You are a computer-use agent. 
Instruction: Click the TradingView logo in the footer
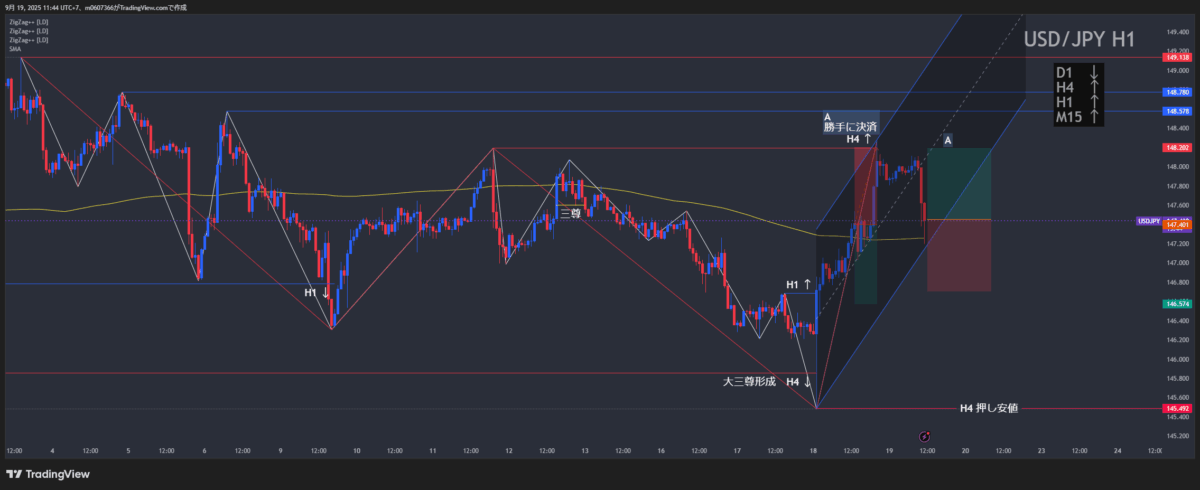click(x=46, y=474)
